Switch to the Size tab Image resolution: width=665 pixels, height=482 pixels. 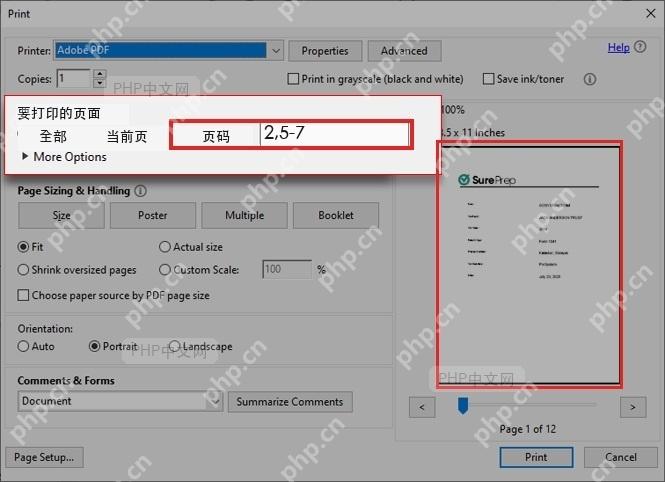[x=61, y=215]
